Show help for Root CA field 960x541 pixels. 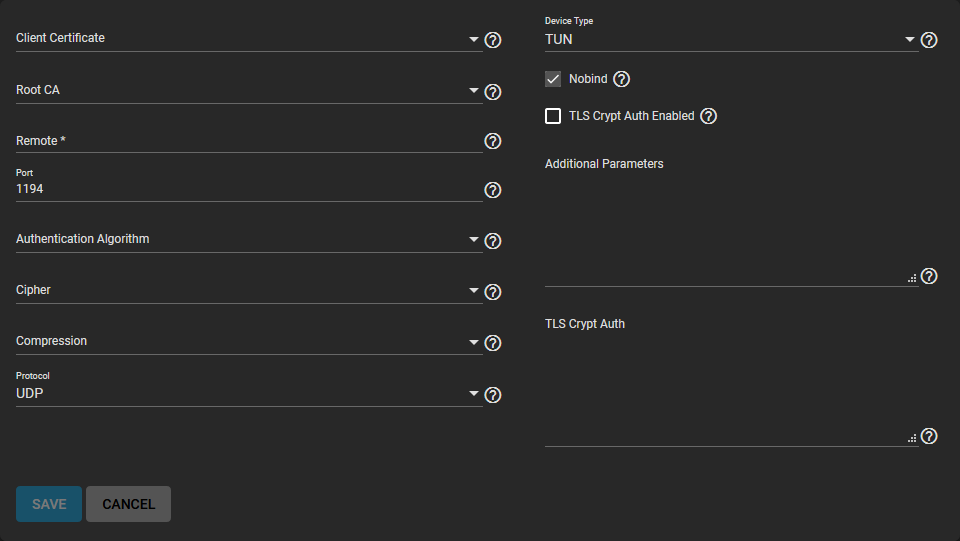pyautogui.click(x=492, y=92)
